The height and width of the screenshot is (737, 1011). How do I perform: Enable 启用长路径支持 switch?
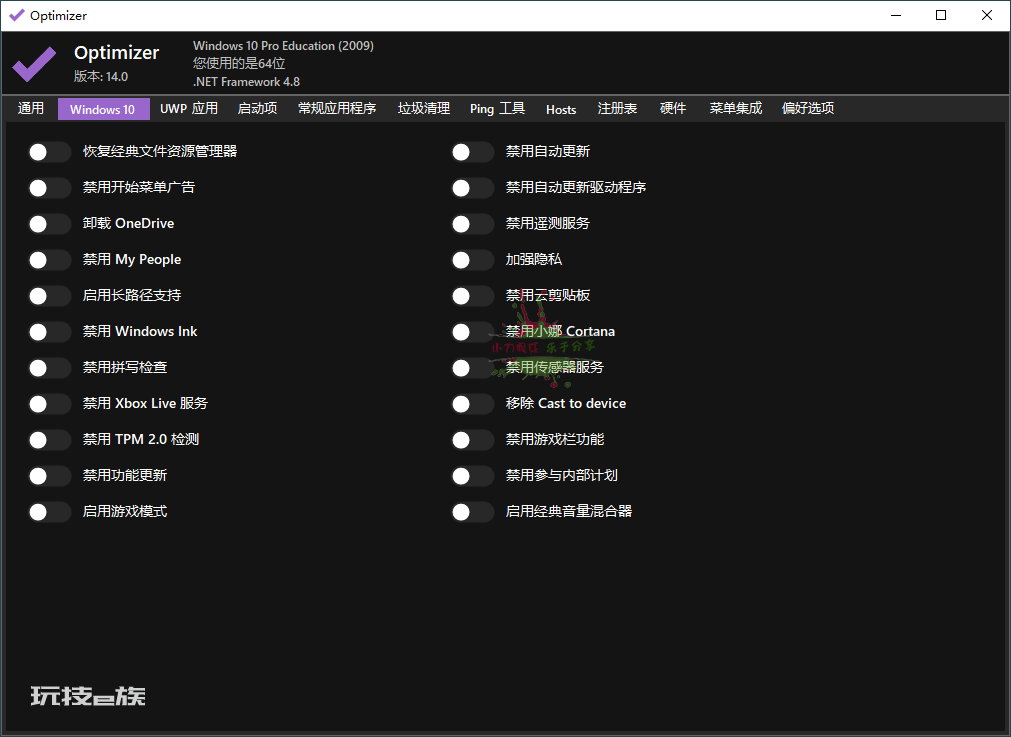(x=50, y=296)
